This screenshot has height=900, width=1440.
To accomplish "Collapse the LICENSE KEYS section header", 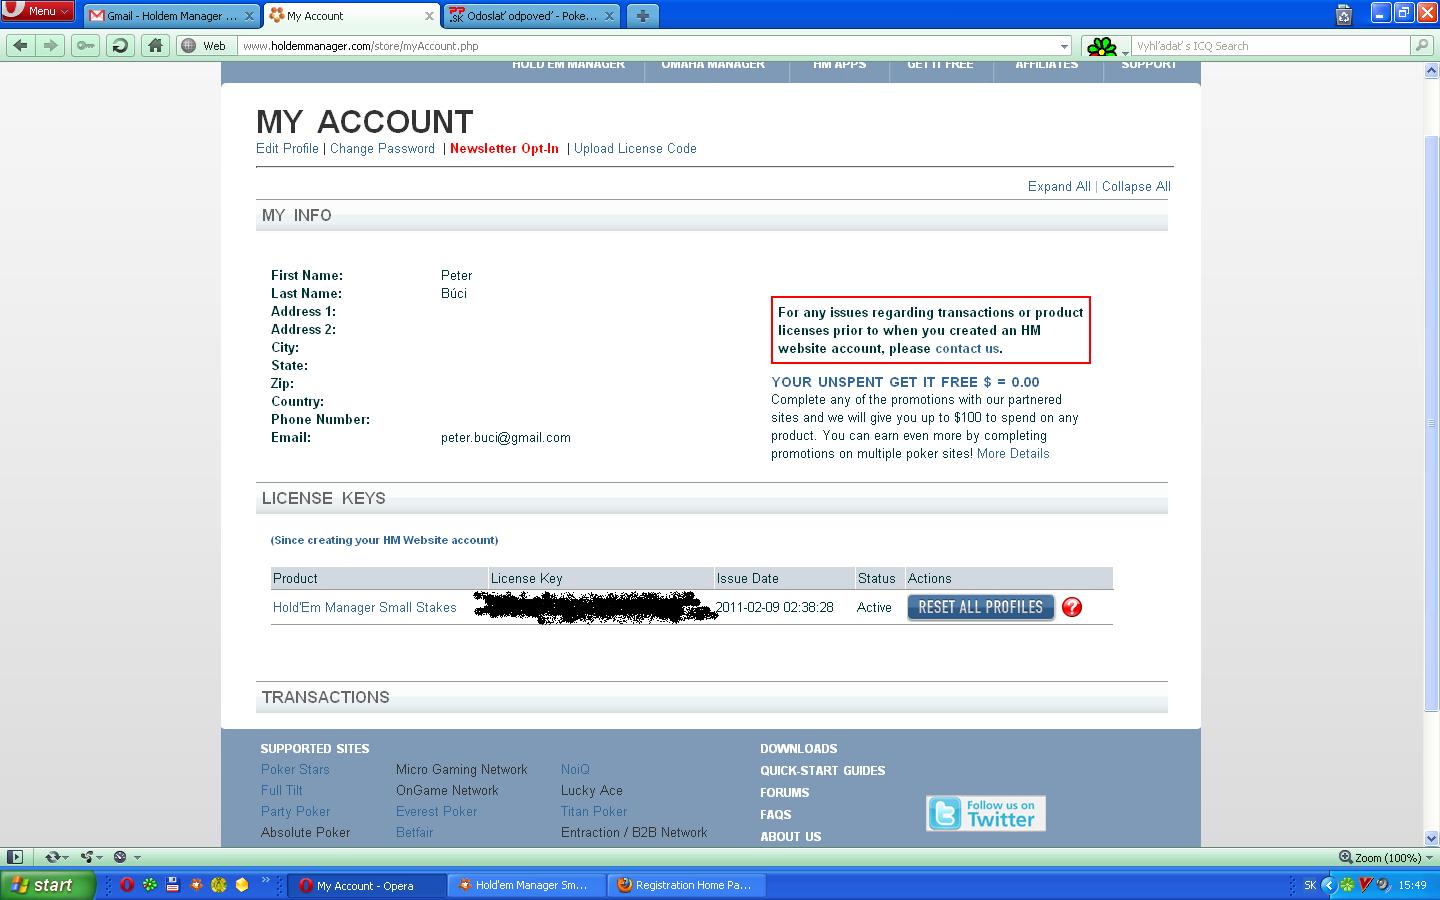I will 712,499.
